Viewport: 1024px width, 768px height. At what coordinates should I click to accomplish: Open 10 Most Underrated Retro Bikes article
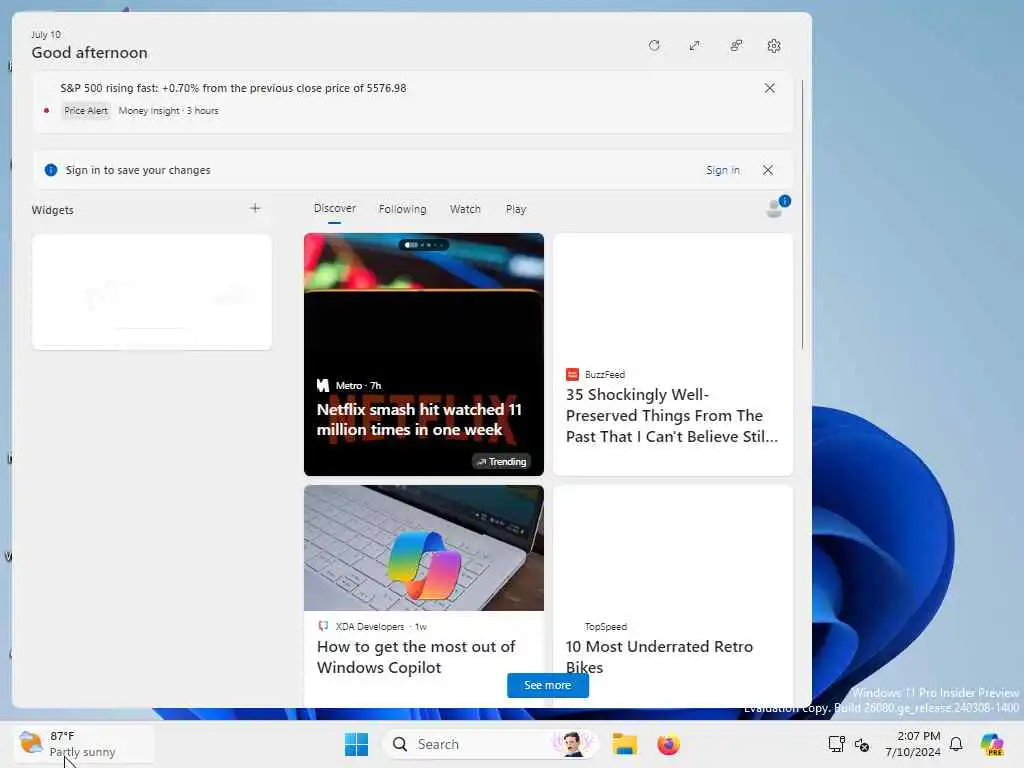pos(659,657)
